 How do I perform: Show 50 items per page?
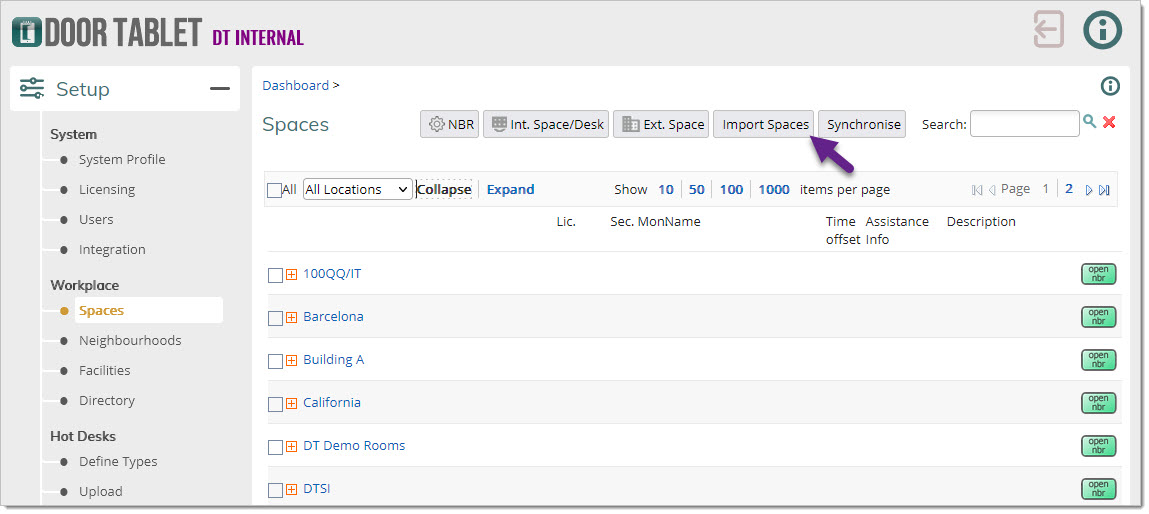pyautogui.click(x=696, y=189)
